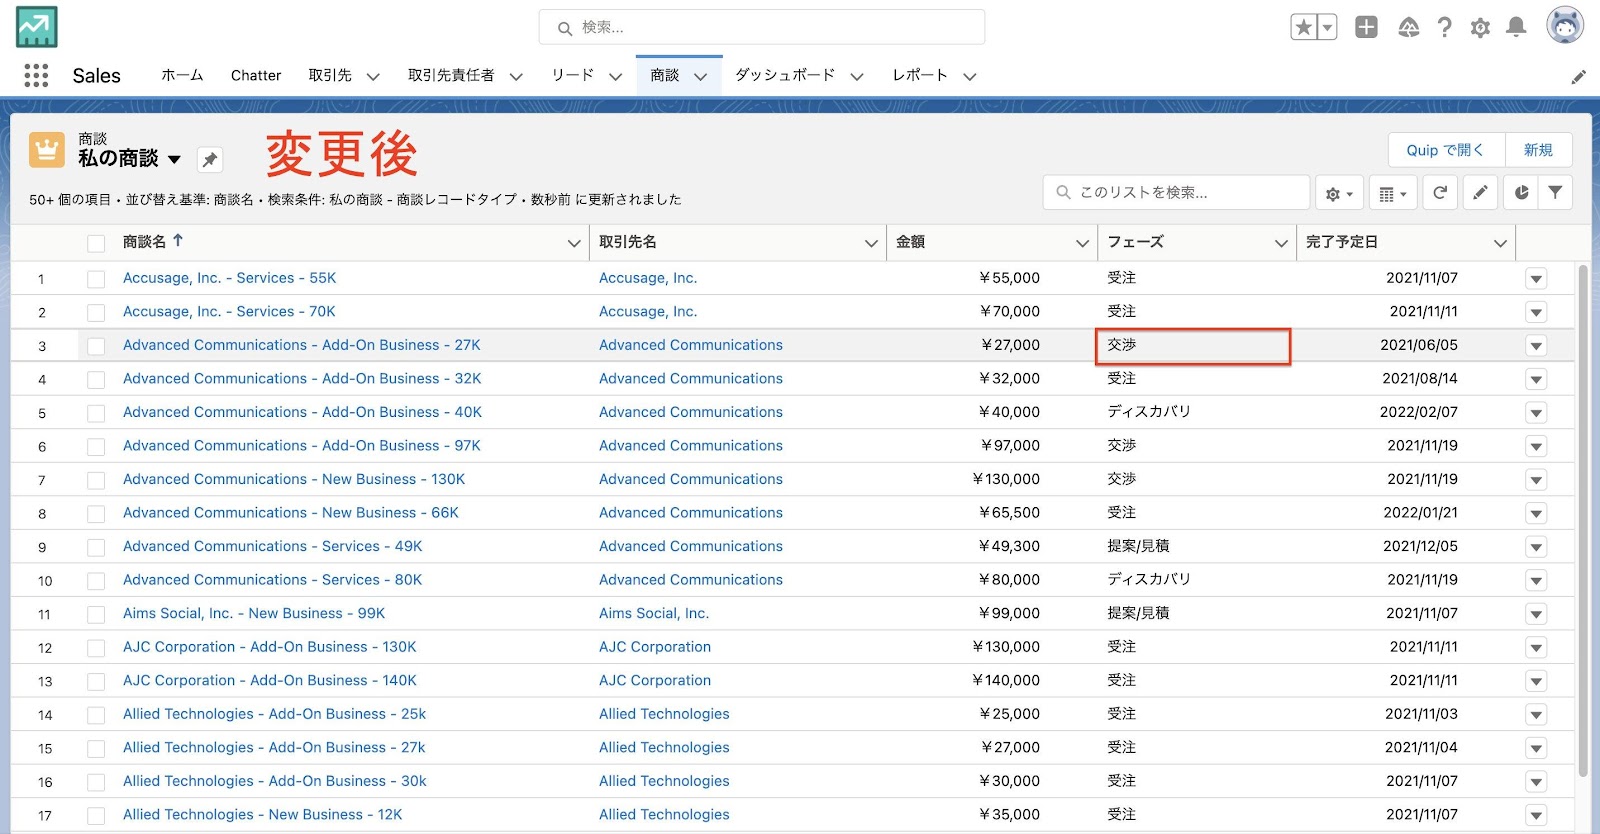Open Allied Technologies - New Business - 12K
The width and height of the screenshot is (1600, 834).
(x=262, y=815)
